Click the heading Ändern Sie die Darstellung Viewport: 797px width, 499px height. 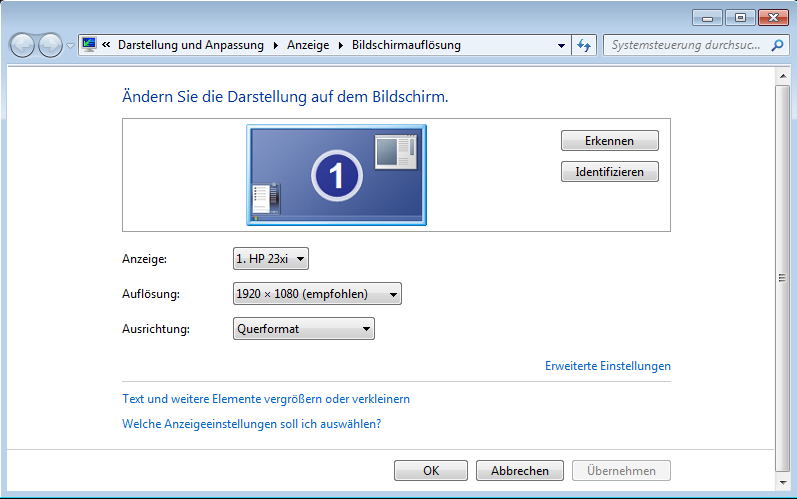285,97
